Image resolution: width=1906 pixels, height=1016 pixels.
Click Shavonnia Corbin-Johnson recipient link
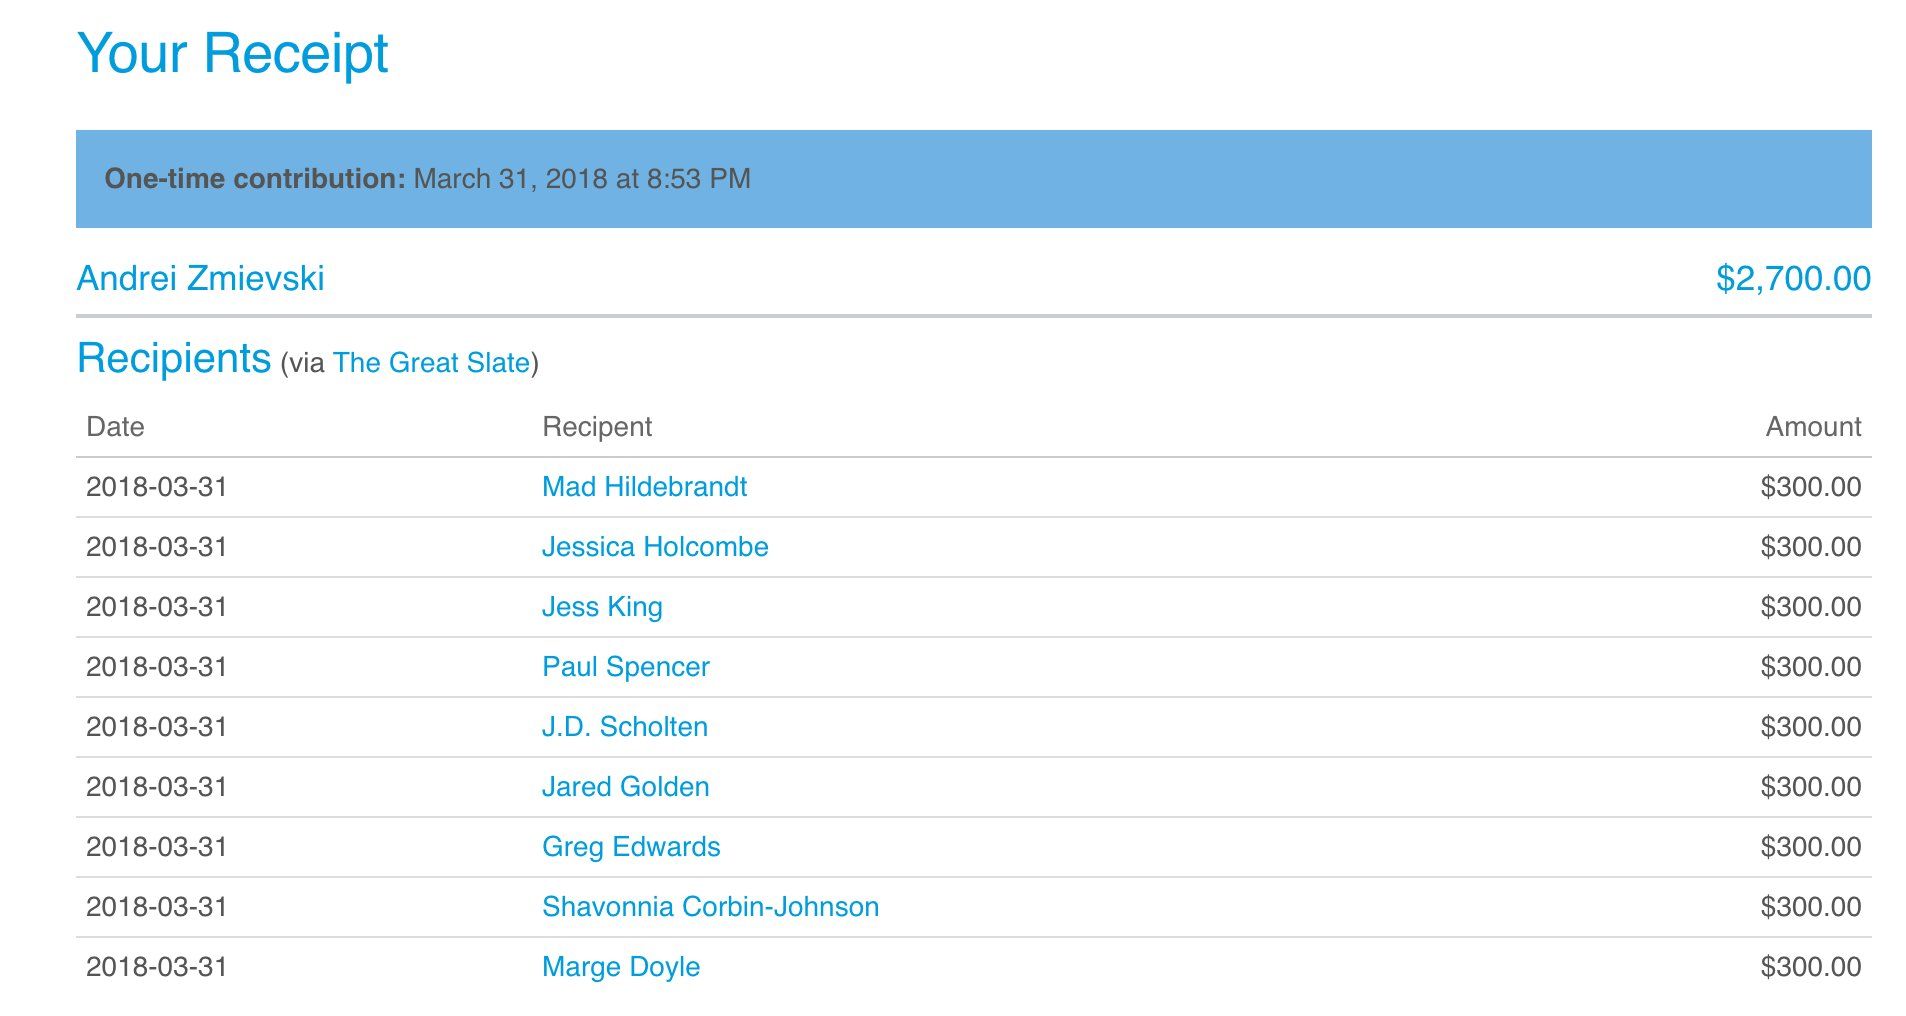pyautogui.click(x=710, y=907)
